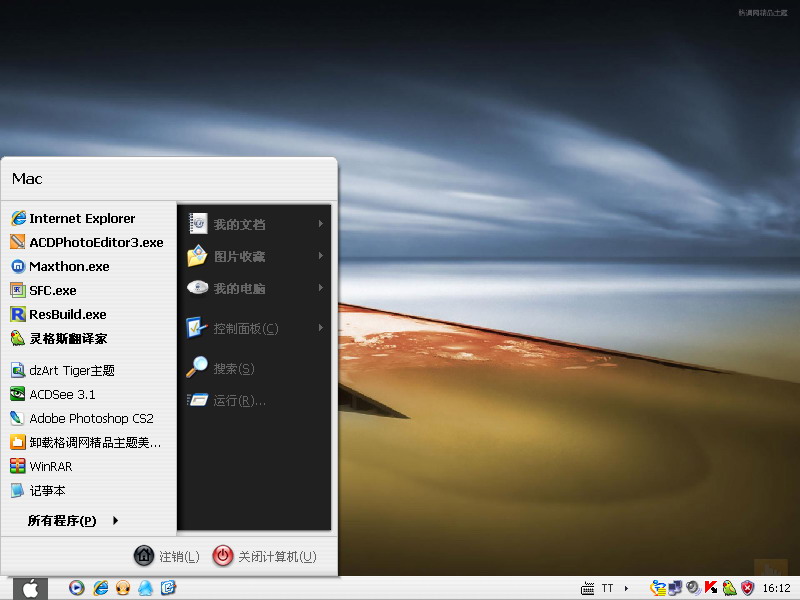
Task: Click the Maxthon blue circle icon
Action: click(18, 266)
